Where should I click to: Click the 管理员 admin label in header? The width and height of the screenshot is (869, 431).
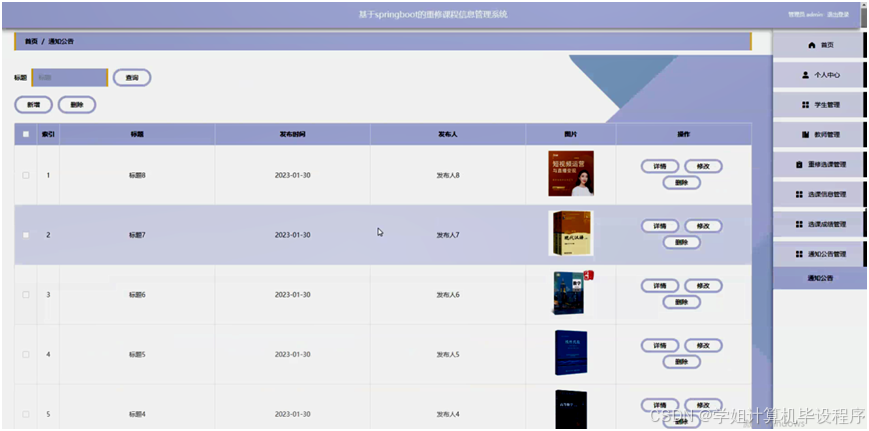(x=806, y=15)
